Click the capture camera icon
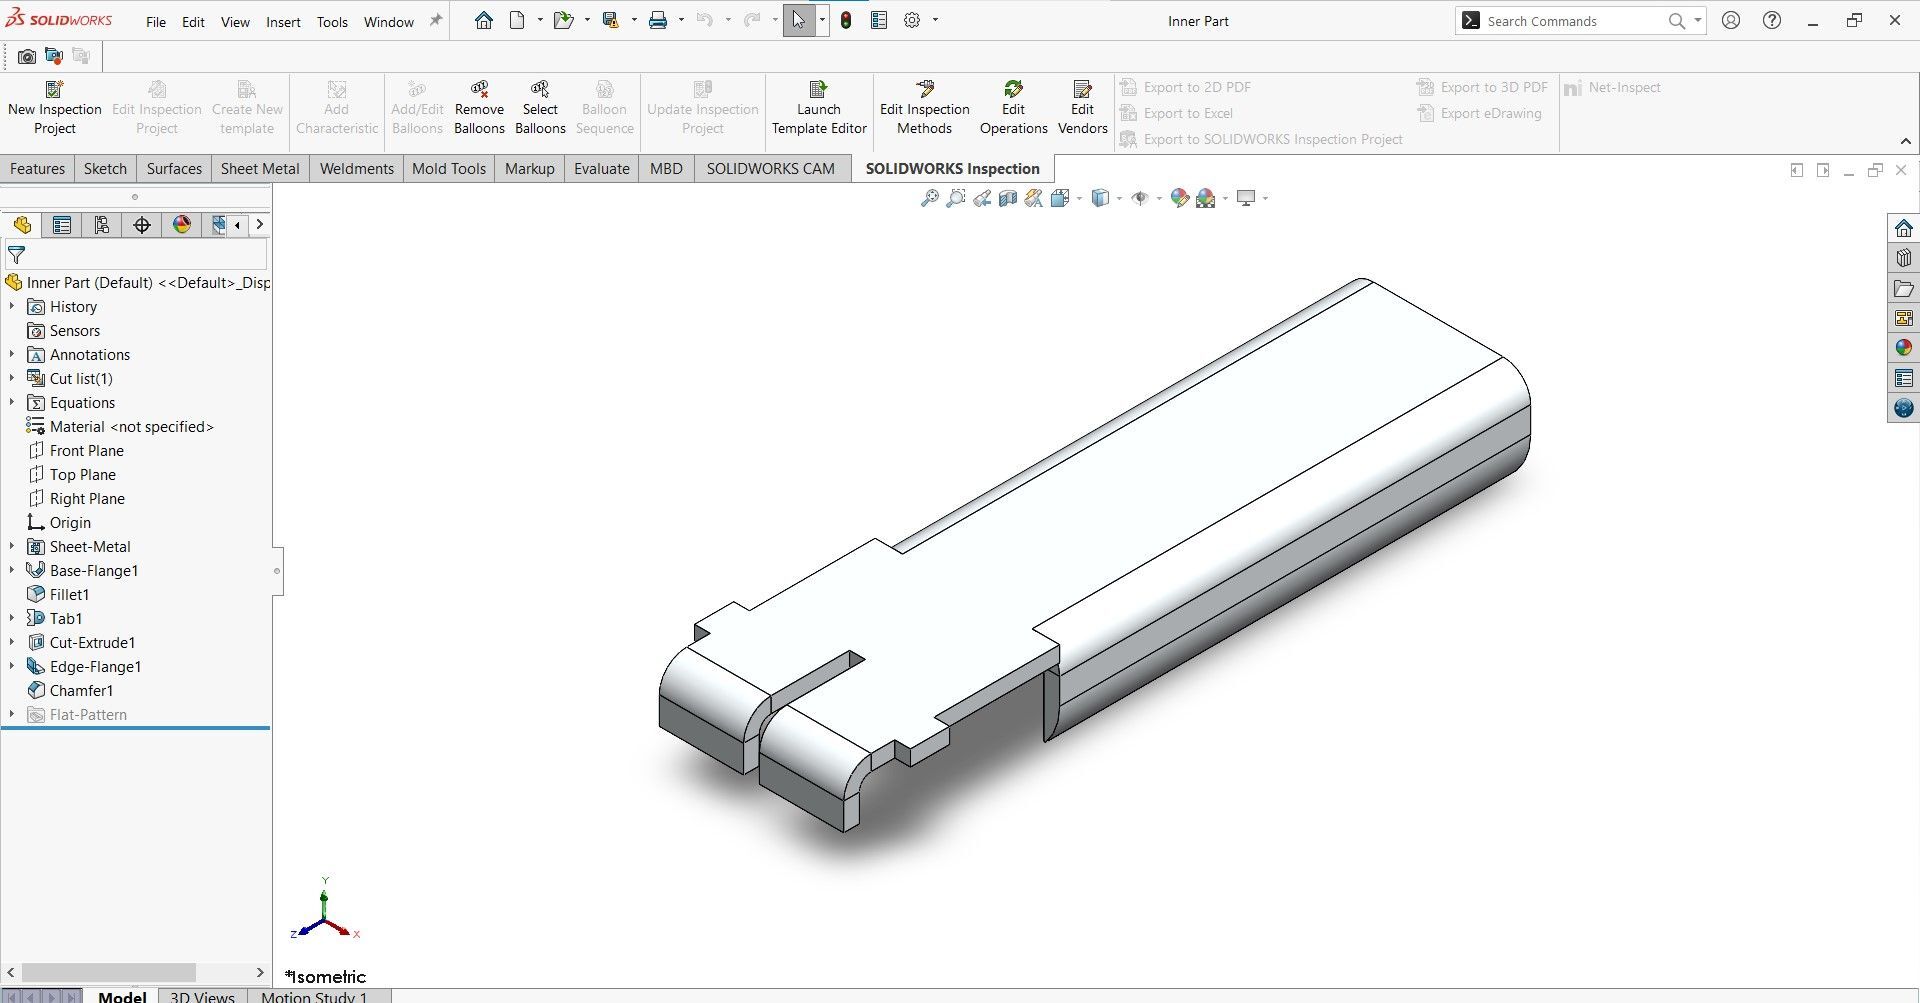This screenshot has height=1003, width=1920. (x=27, y=56)
